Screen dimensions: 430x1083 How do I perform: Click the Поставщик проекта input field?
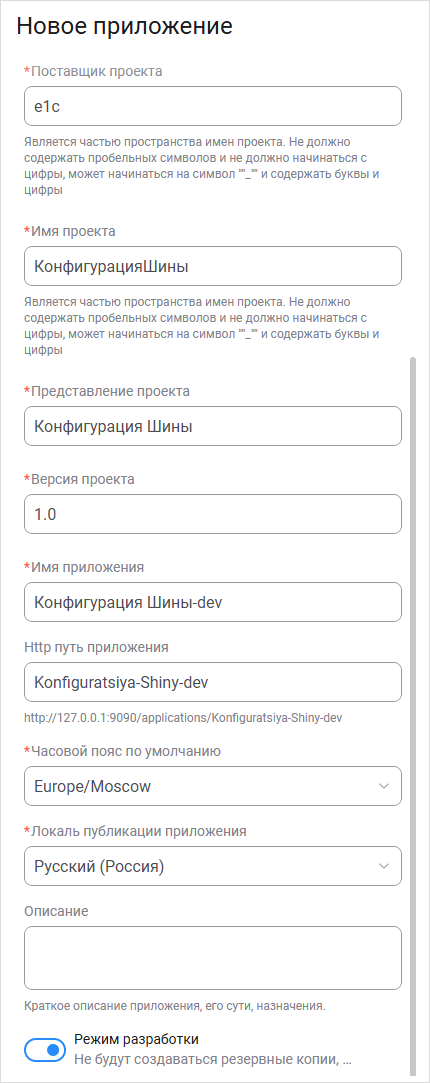tap(213, 106)
